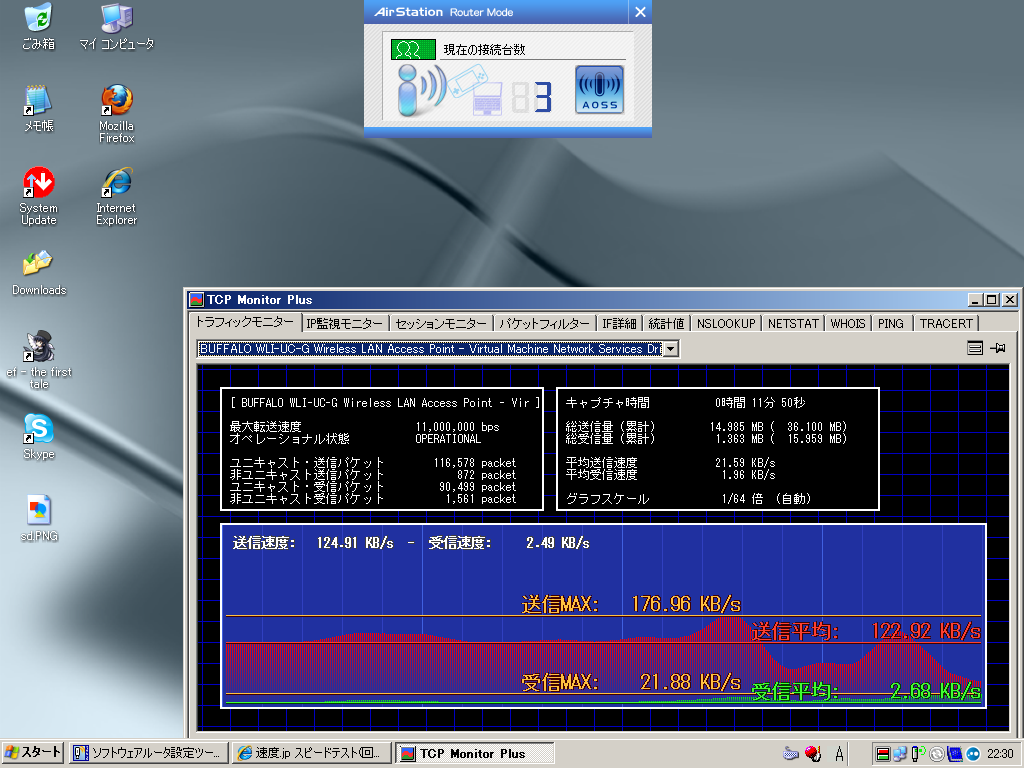The image size is (1024, 768).
Task: Click the グラフスケール 1/64 倍 row
Action: click(688, 498)
